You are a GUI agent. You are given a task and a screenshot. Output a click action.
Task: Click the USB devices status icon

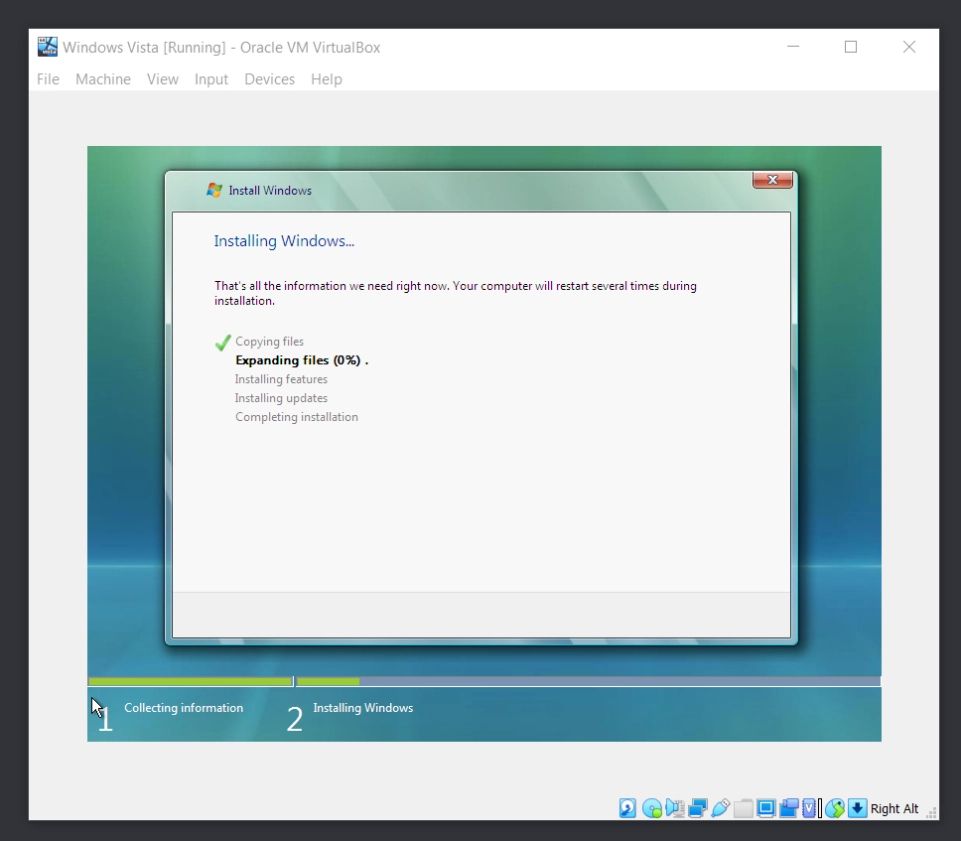pyautogui.click(x=721, y=808)
